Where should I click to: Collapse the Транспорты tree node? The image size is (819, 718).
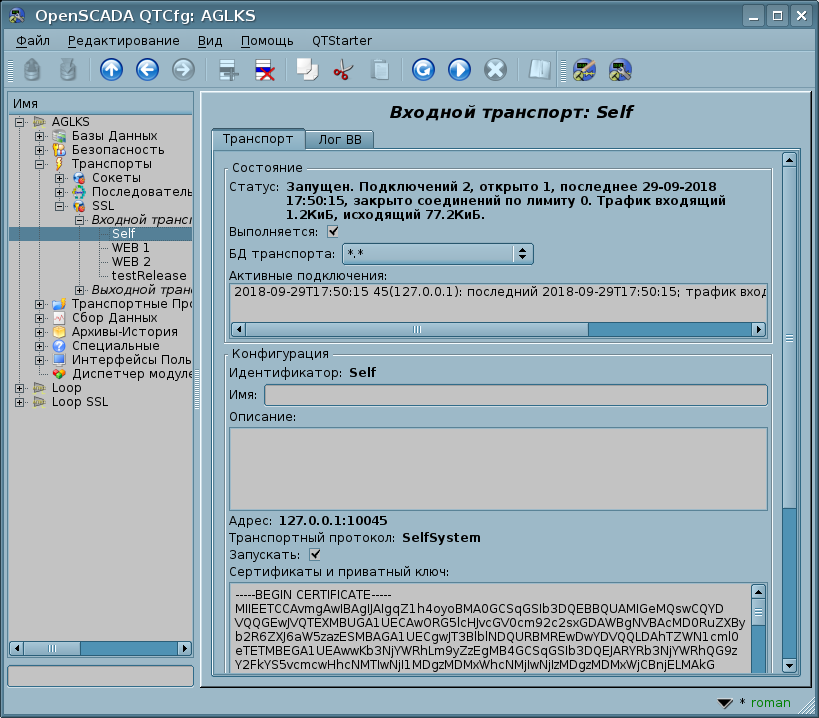pos(39,164)
